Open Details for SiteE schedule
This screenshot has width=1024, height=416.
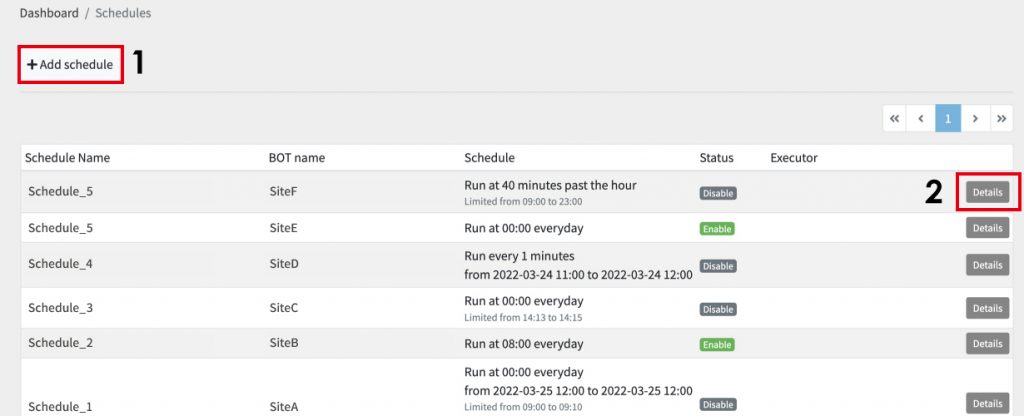tap(987, 228)
